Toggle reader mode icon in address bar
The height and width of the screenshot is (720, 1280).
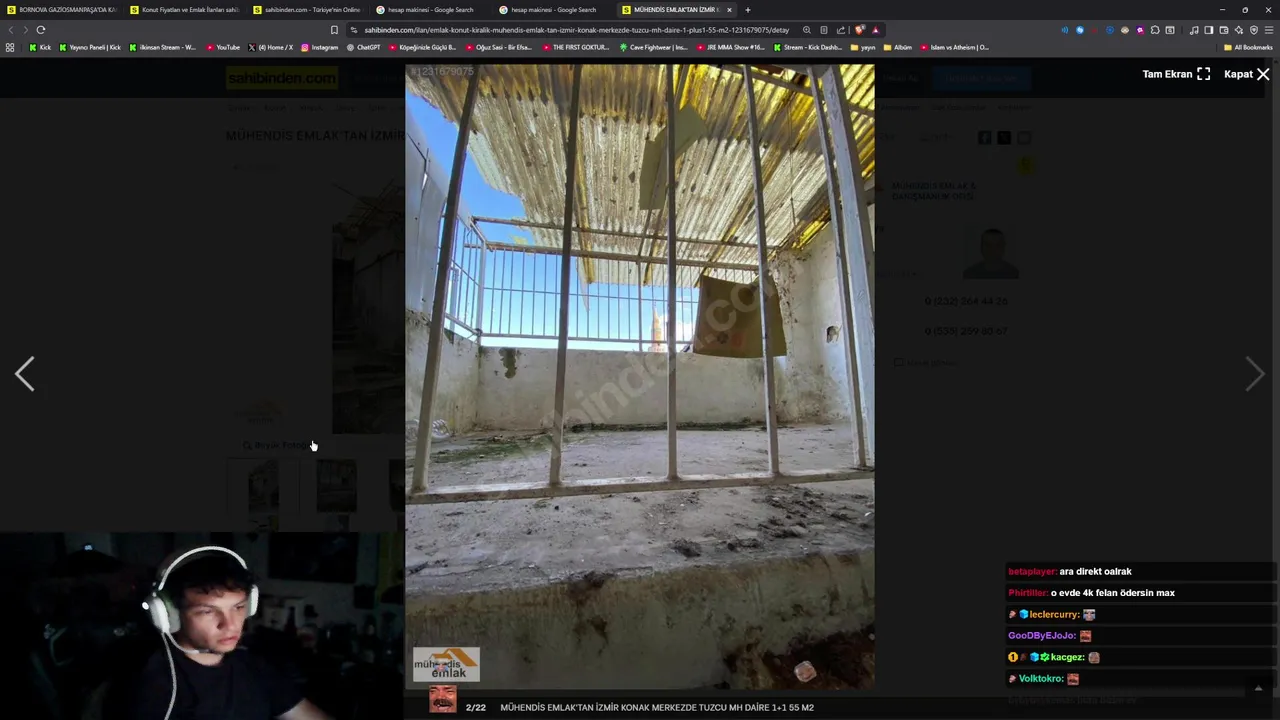point(824,30)
